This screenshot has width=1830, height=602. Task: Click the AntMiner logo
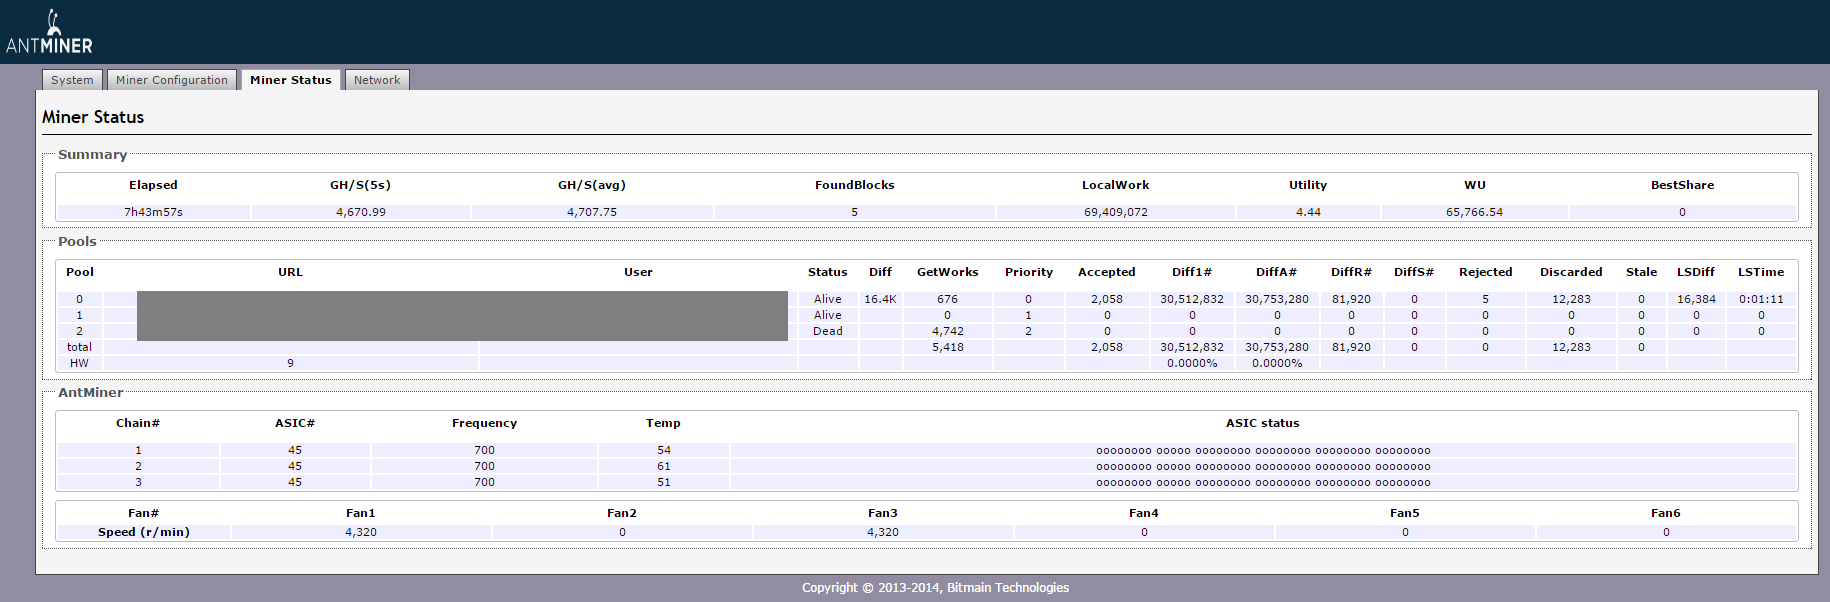click(49, 33)
